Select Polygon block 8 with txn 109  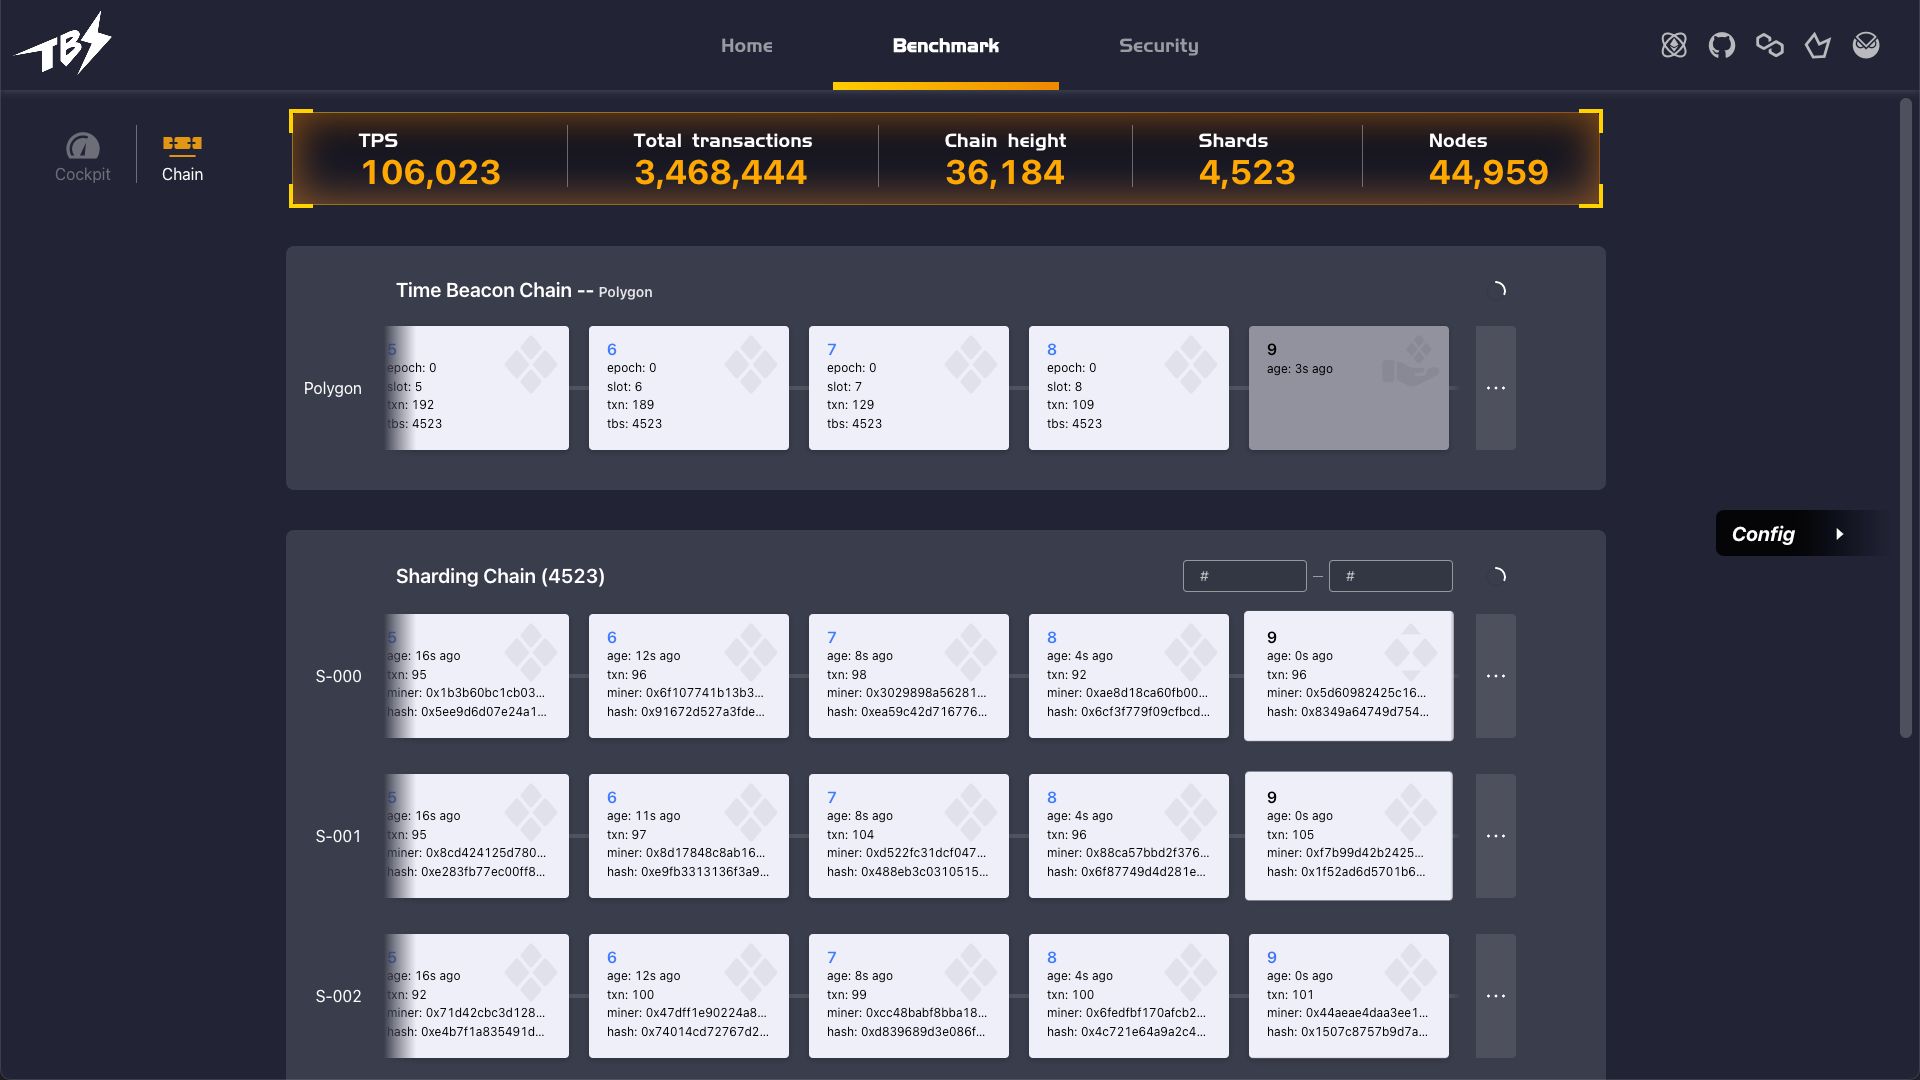pyautogui.click(x=1129, y=388)
